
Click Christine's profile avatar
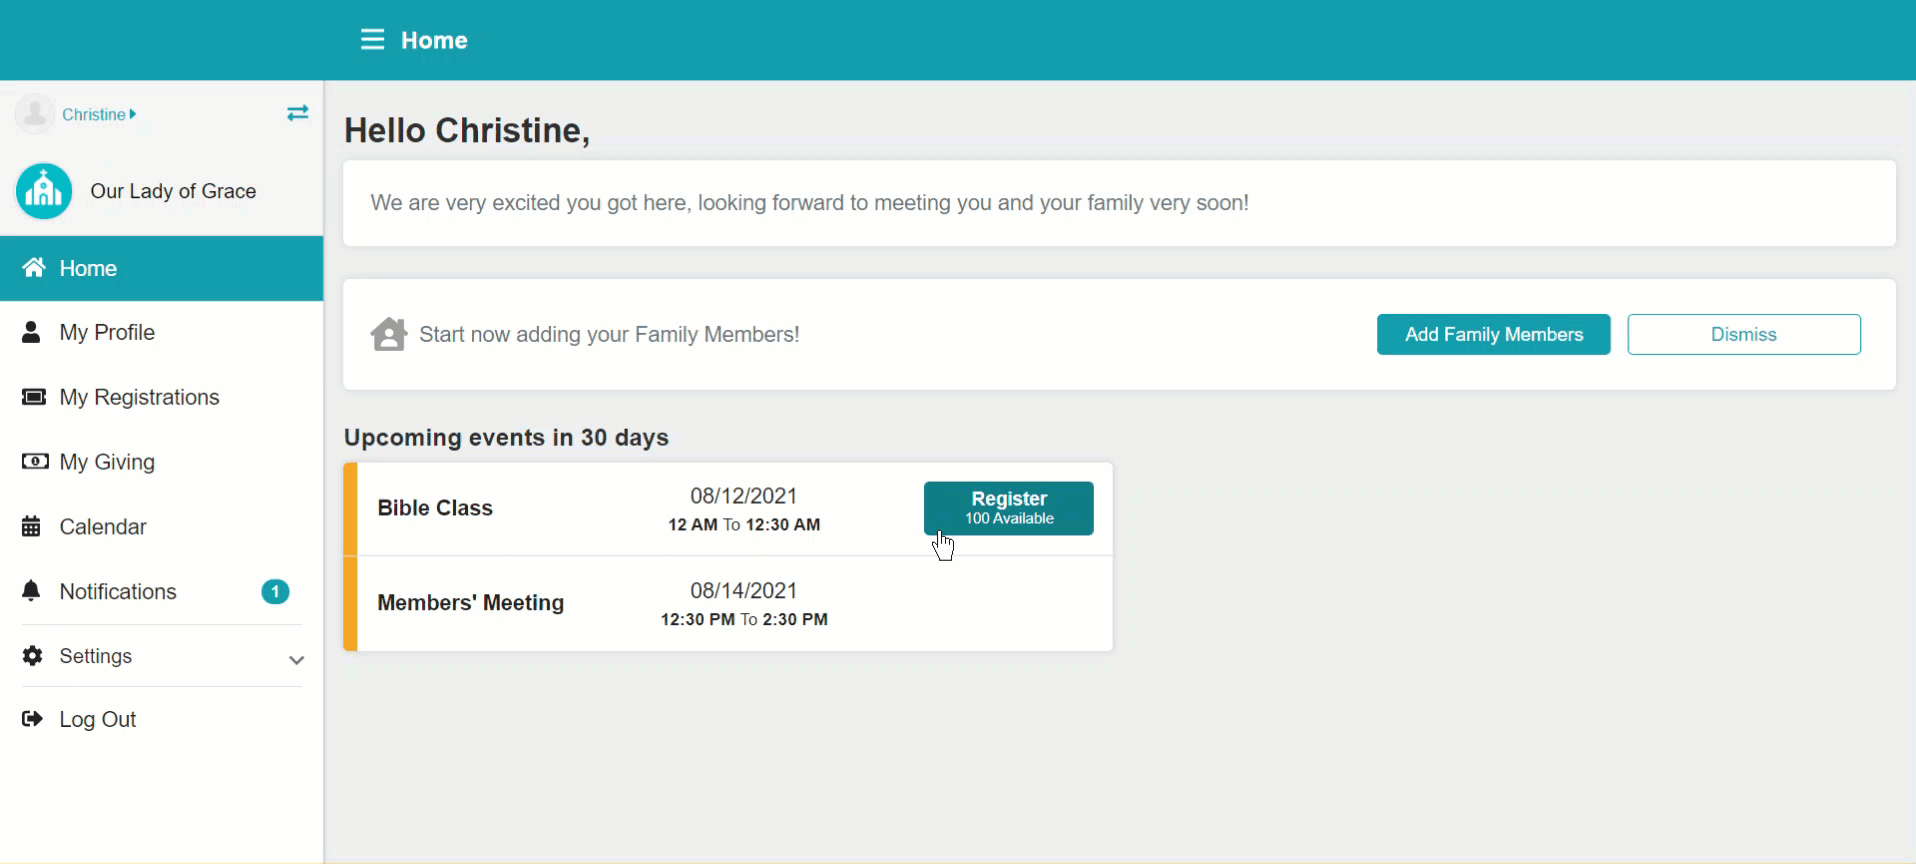point(35,114)
